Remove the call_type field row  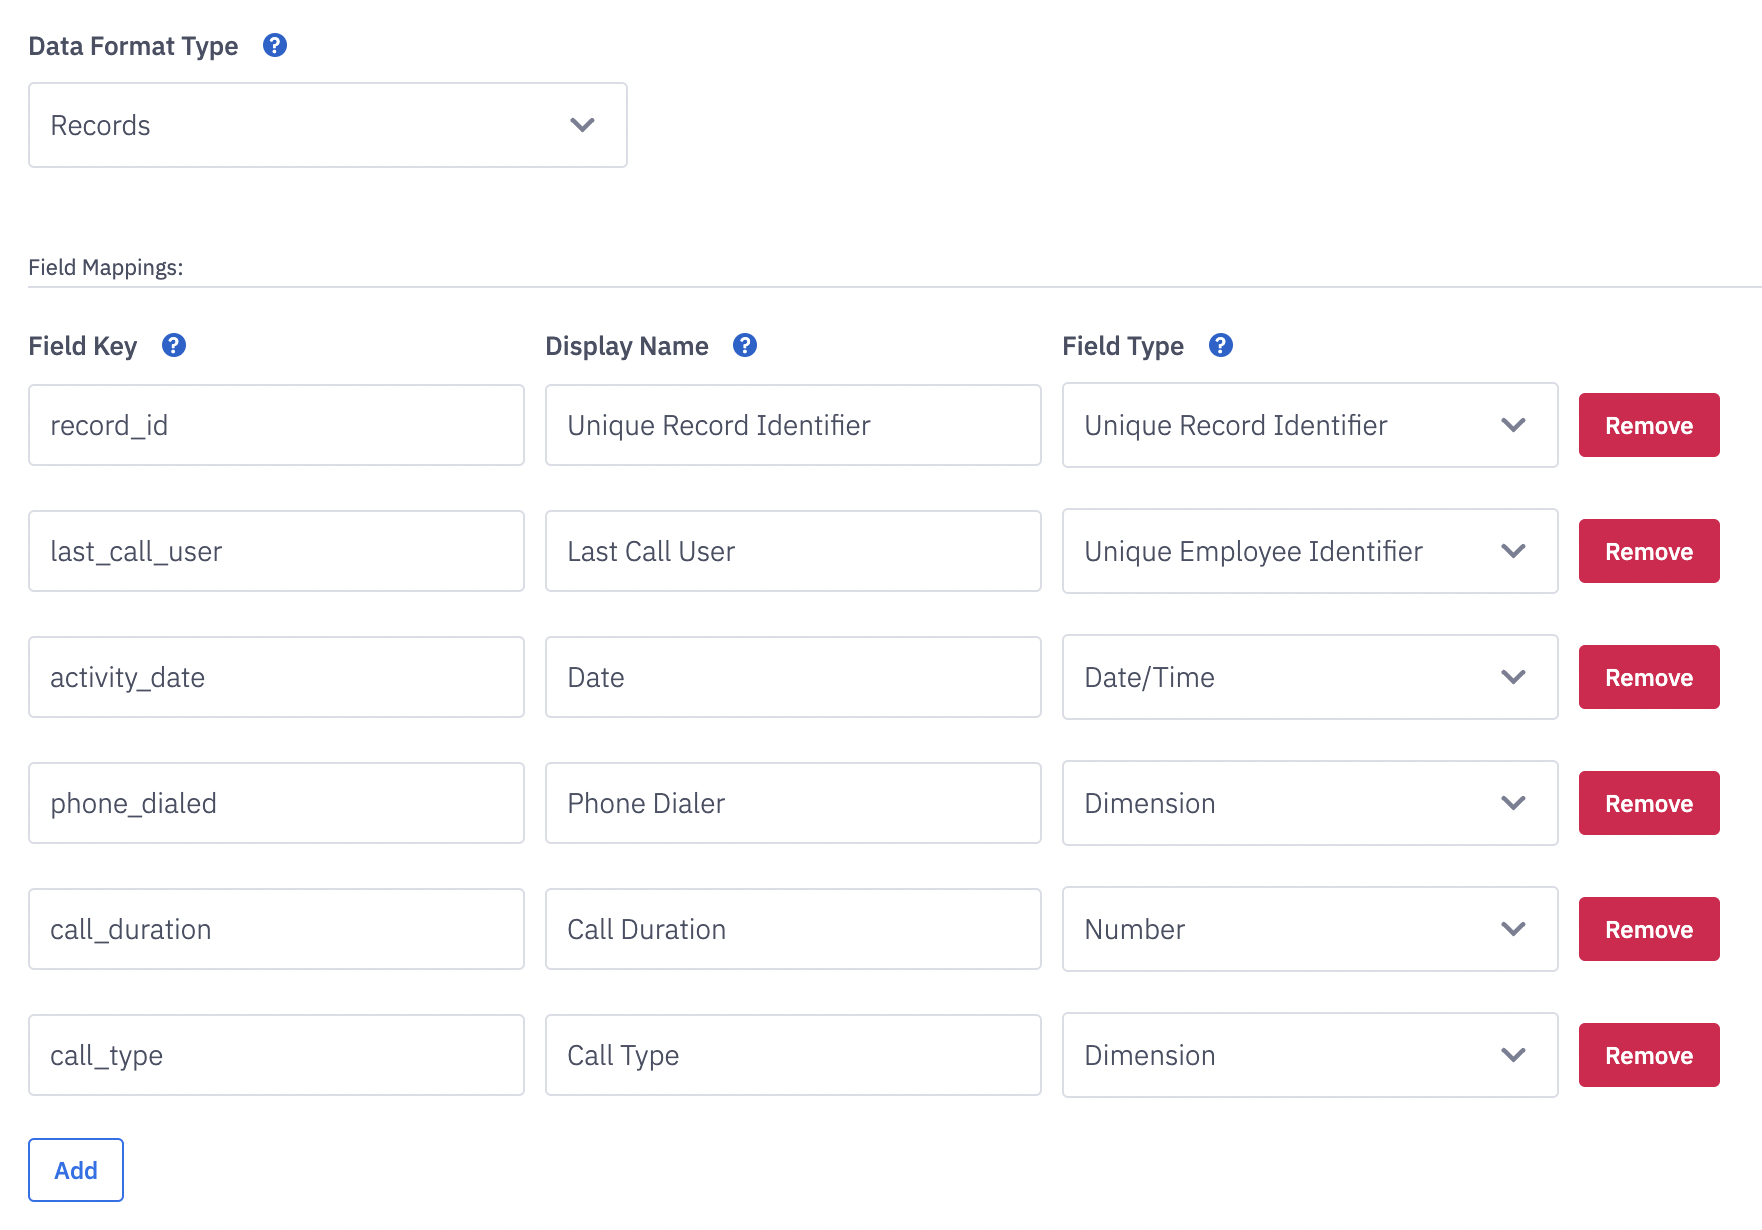click(1648, 1055)
